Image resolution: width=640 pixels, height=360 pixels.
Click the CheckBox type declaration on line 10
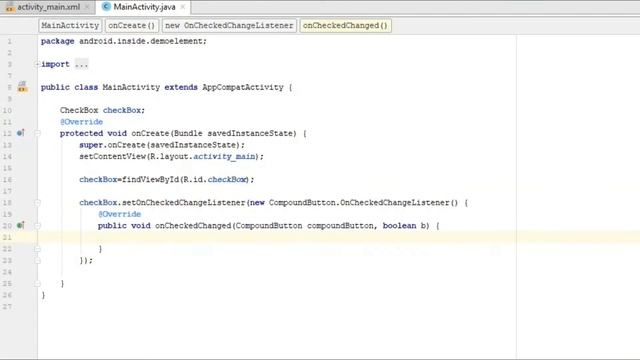(x=79, y=110)
